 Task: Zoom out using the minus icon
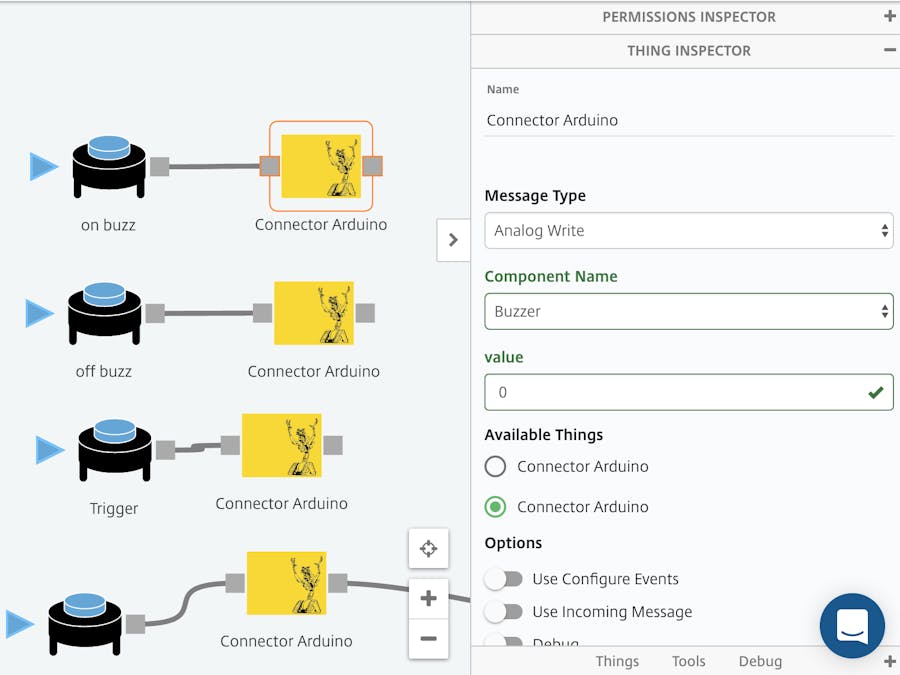pos(428,640)
